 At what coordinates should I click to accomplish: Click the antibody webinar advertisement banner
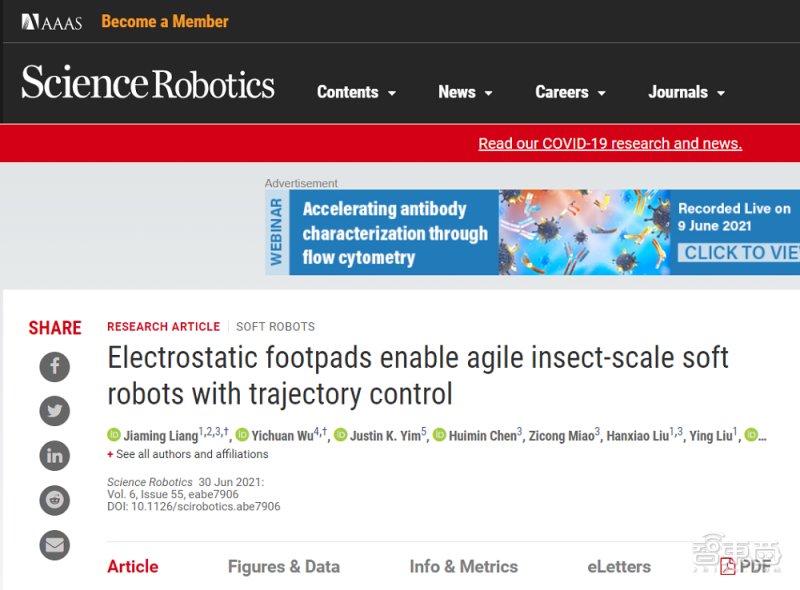tap(532, 232)
